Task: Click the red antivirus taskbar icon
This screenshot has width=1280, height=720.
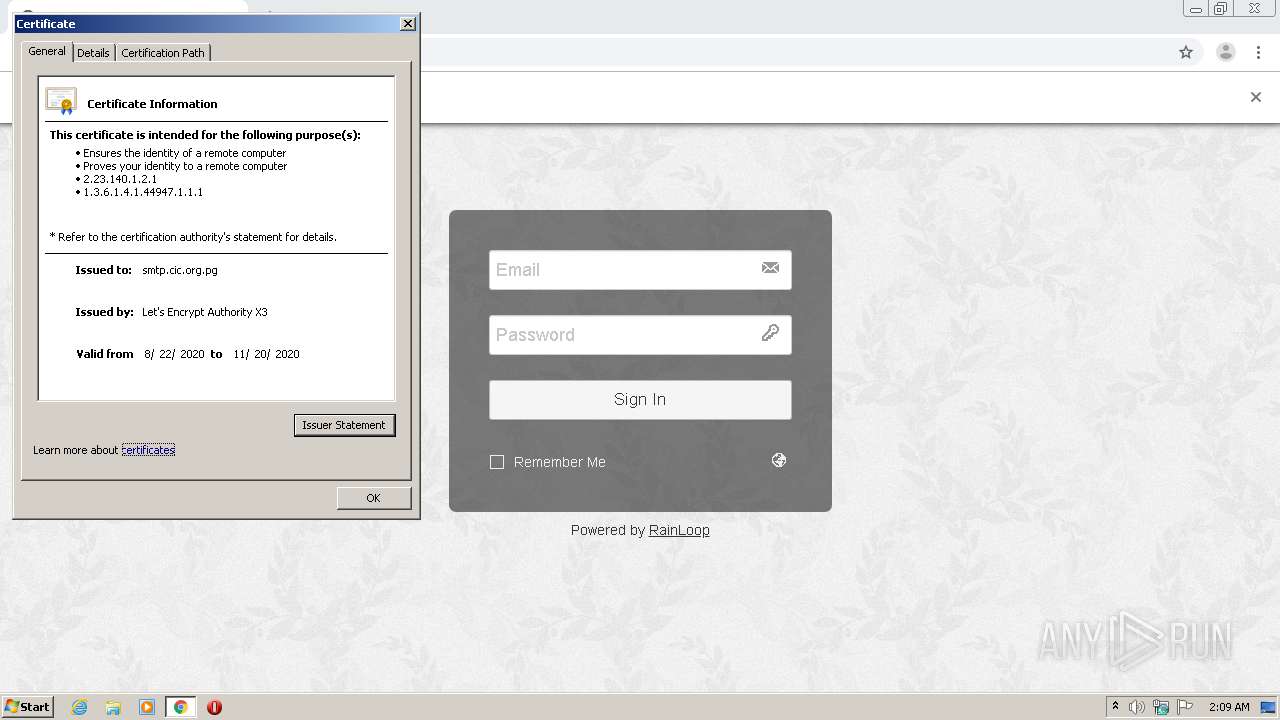Action: (214, 707)
